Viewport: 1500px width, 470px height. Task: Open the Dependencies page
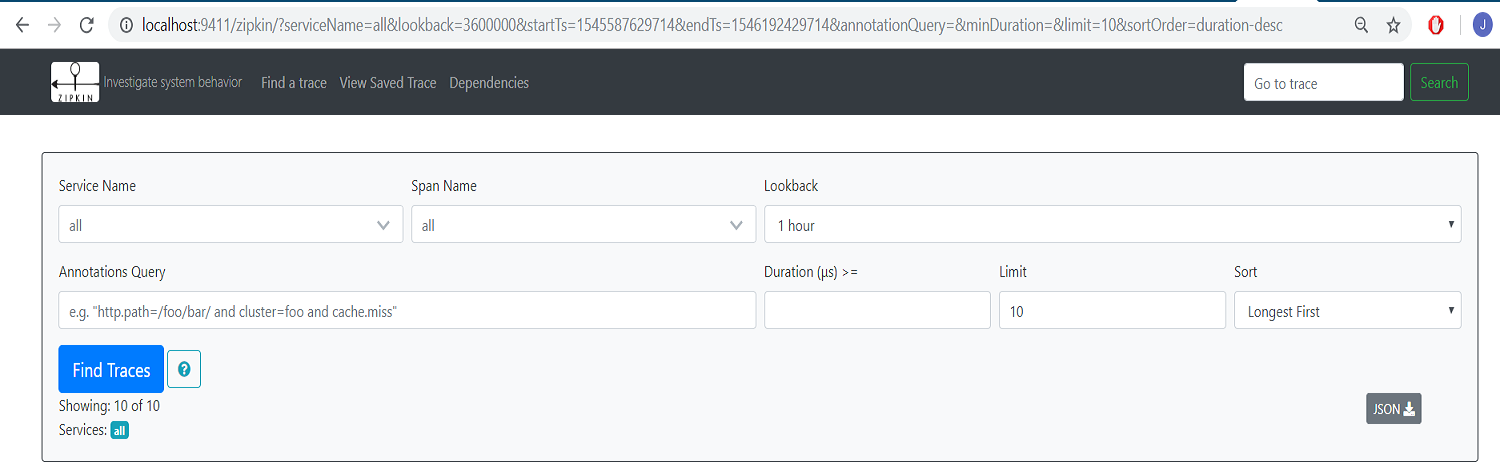pos(489,83)
